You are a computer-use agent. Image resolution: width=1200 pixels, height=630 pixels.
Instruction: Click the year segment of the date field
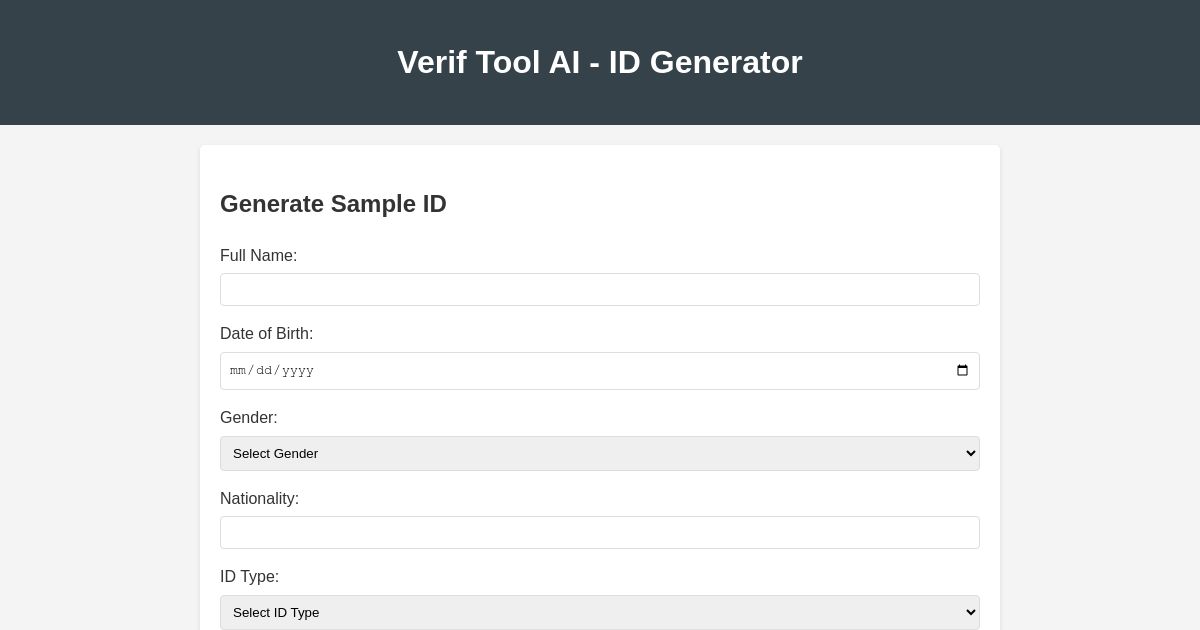(x=297, y=370)
